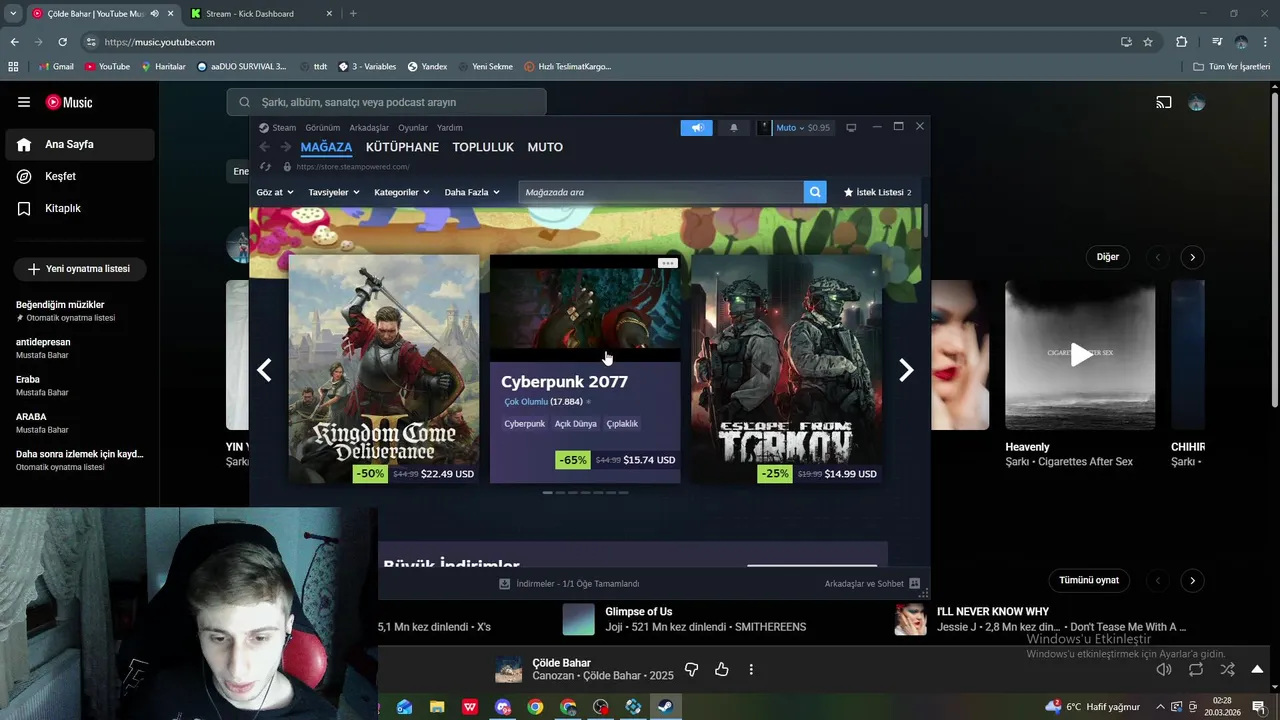Open Steam friends and chat icon
1280x720 pixels.
point(914,584)
